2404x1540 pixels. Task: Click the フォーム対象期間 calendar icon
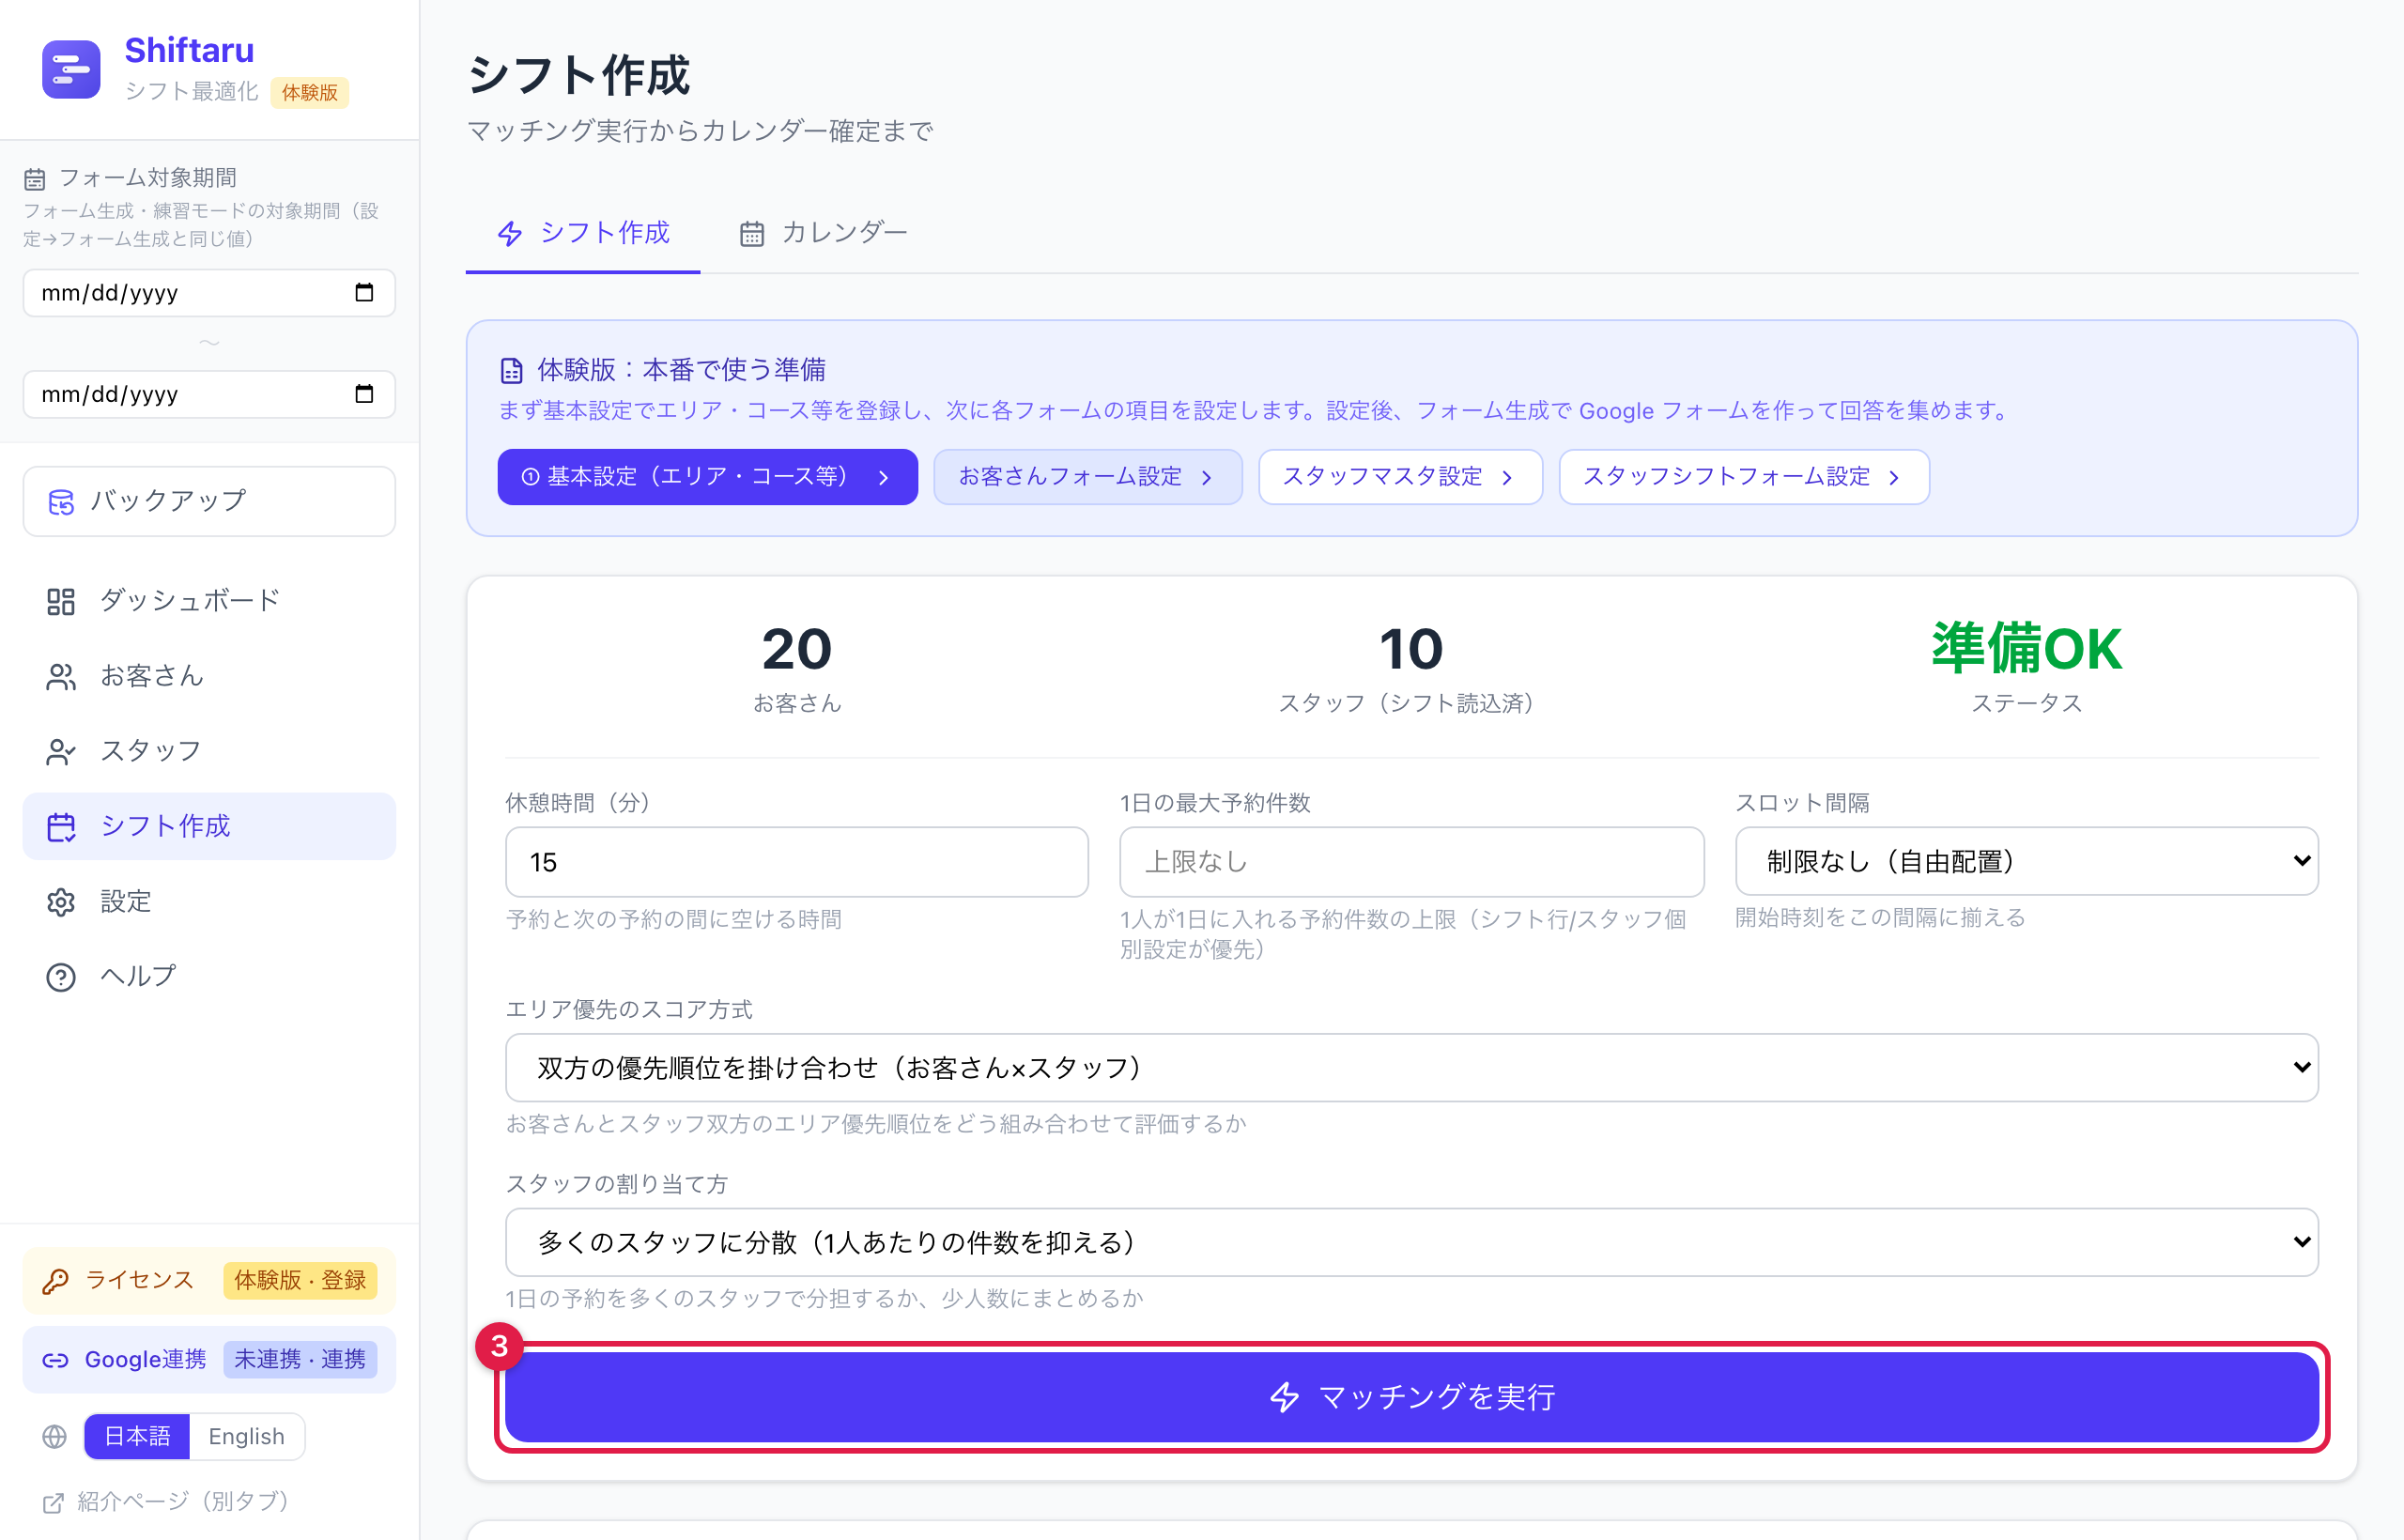coord(35,179)
